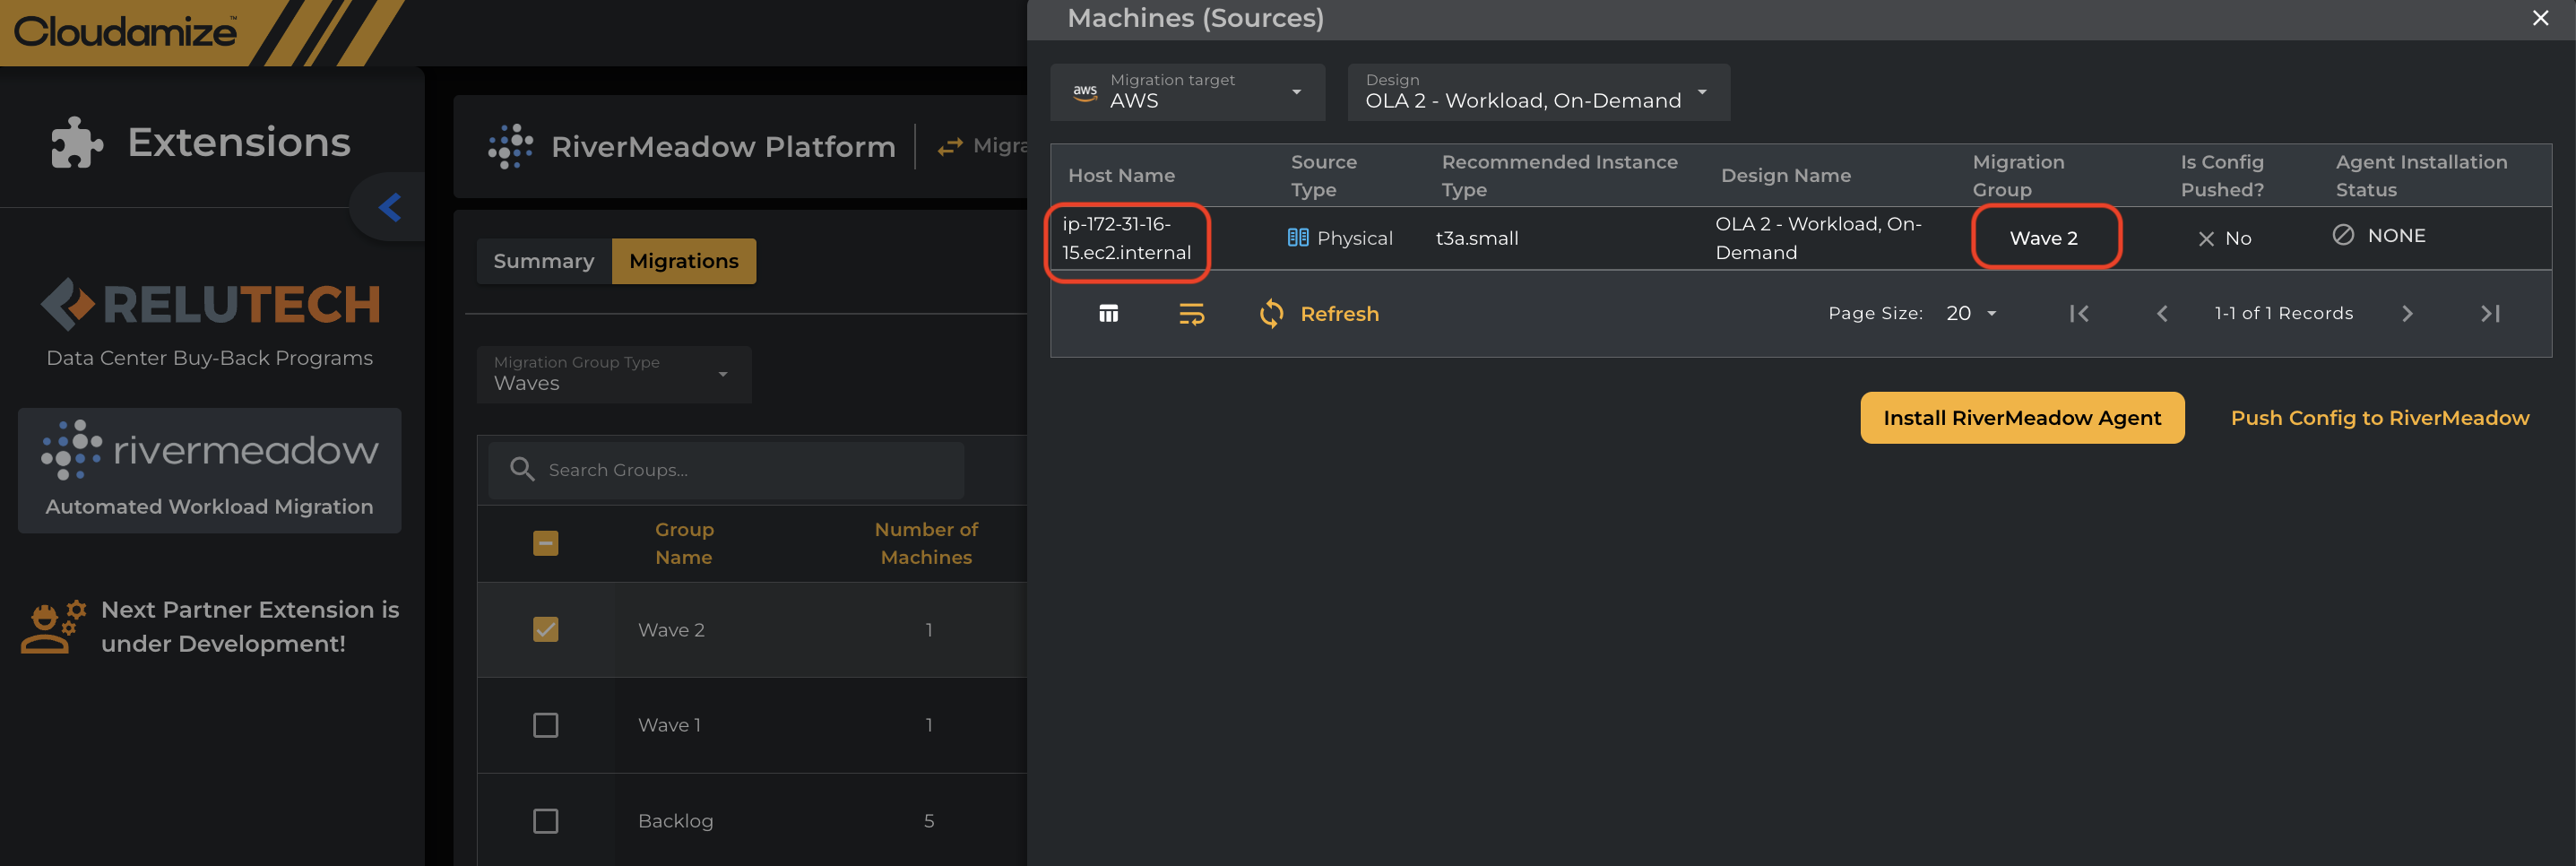Click the migration swap arrows icon
The image size is (2576, 866).
[x=950, y=147]
